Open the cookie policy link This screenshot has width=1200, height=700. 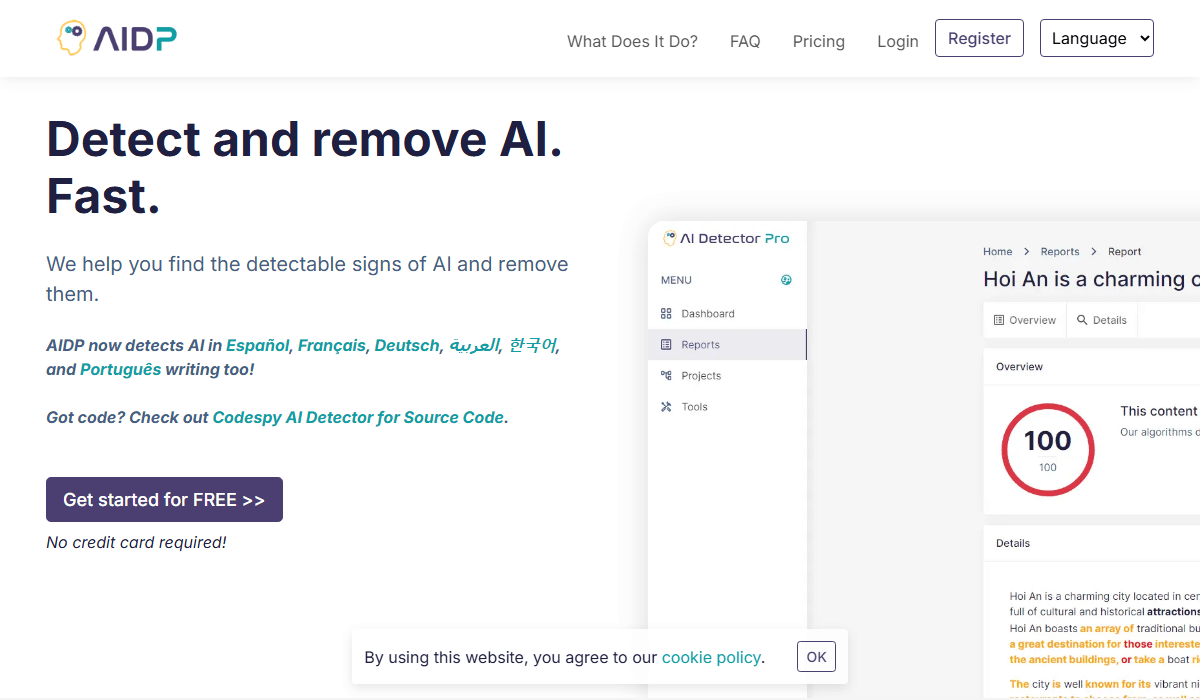pos(711,657)
